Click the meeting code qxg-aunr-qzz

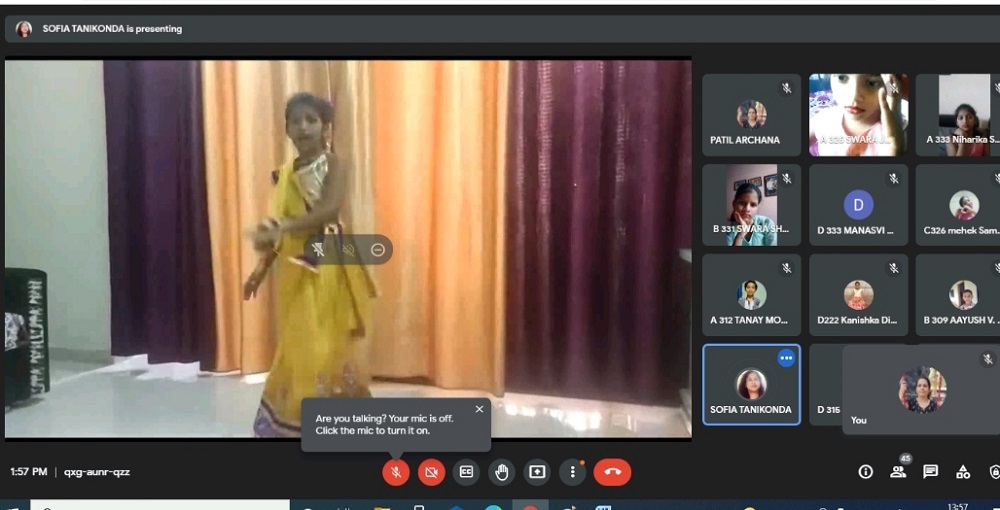(x=97, y=472)
